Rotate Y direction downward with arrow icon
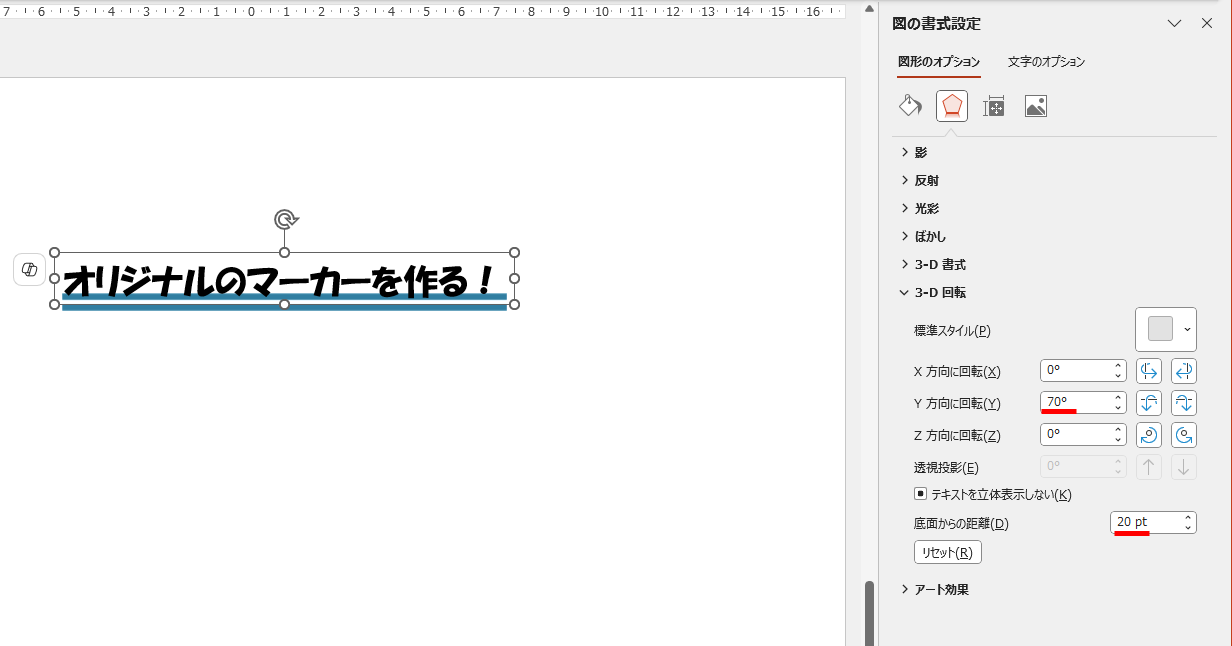Viewport: 1232px width, 646px height. 1183,402
